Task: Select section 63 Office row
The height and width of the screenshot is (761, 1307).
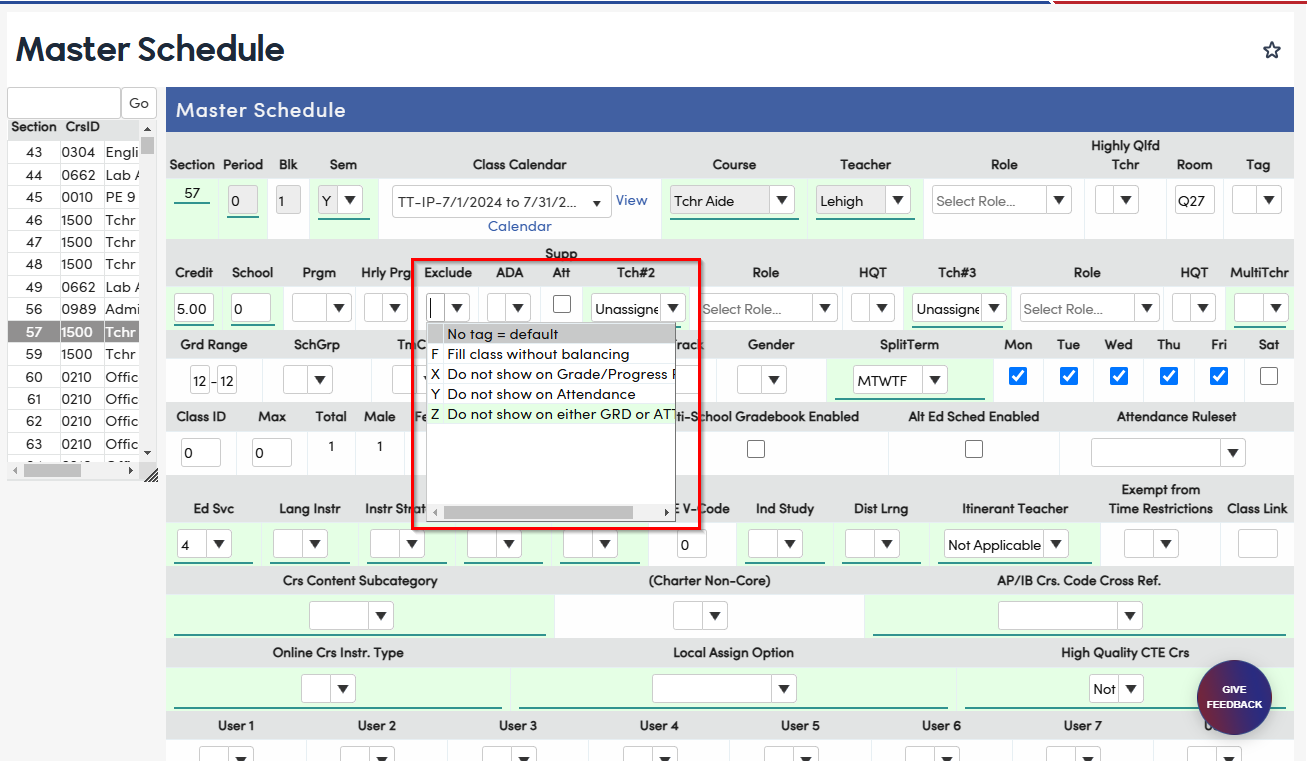Action: click(x=74, y=444)
